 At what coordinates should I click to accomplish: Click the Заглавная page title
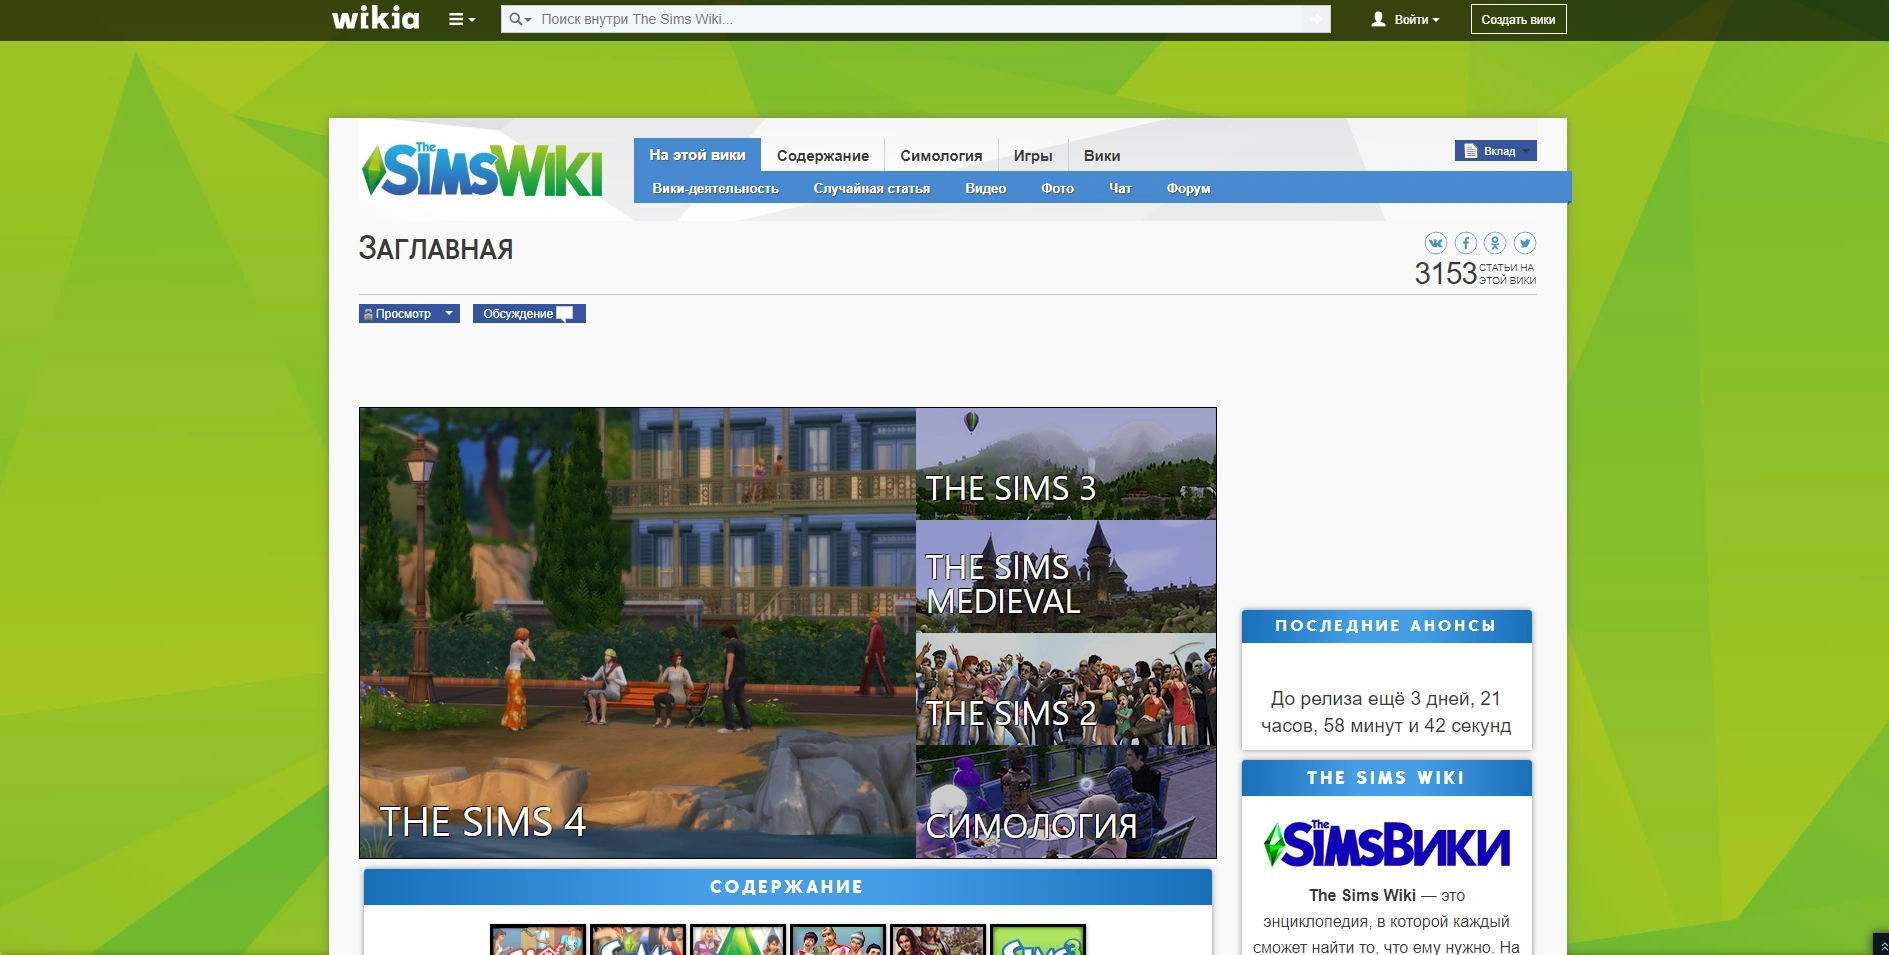point(436,249)
